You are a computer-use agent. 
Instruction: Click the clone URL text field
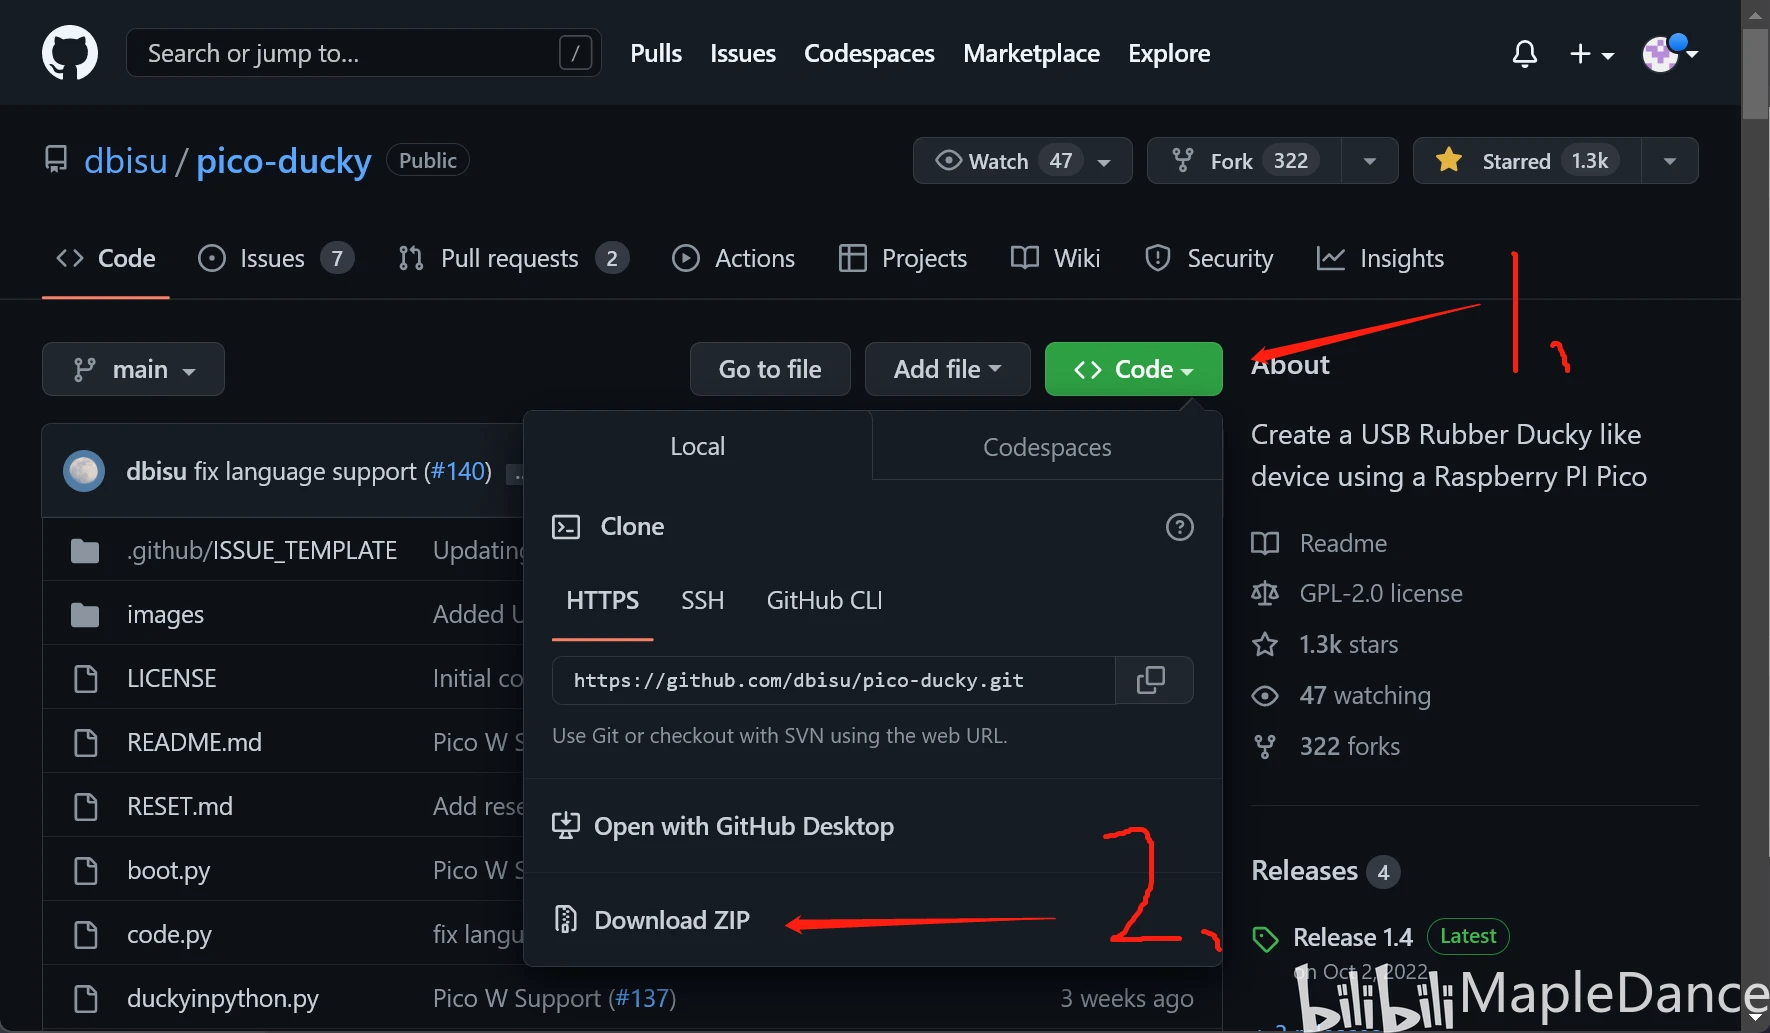click(834, 681)
